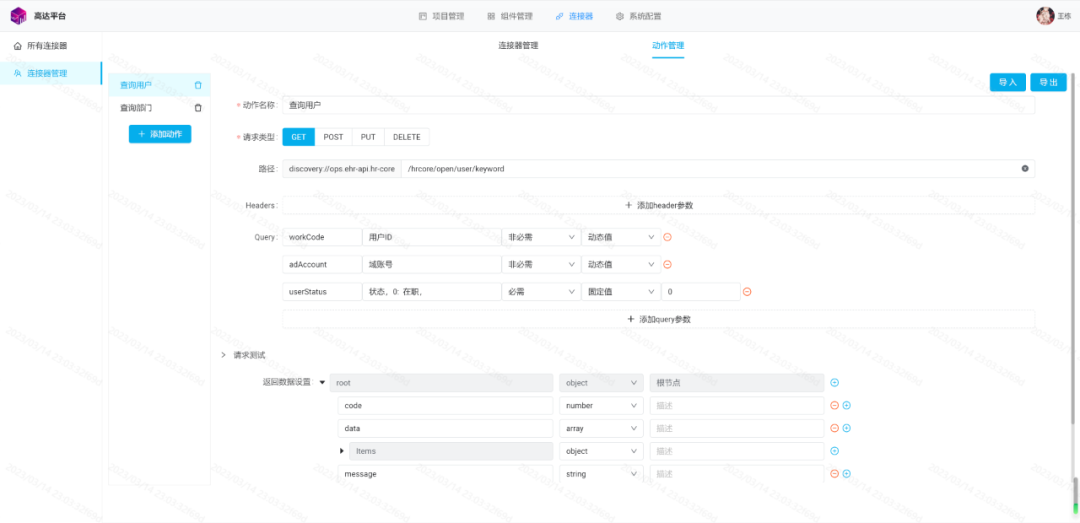This screenshot has width=1080, height=523.
Task: Add a child node under root
Action: [x=835, y=382]
